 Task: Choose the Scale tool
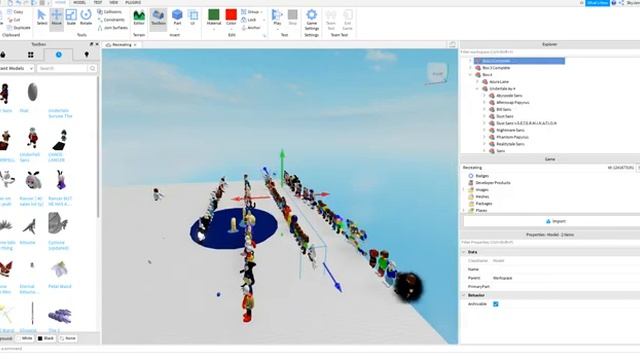click(71, 18)
